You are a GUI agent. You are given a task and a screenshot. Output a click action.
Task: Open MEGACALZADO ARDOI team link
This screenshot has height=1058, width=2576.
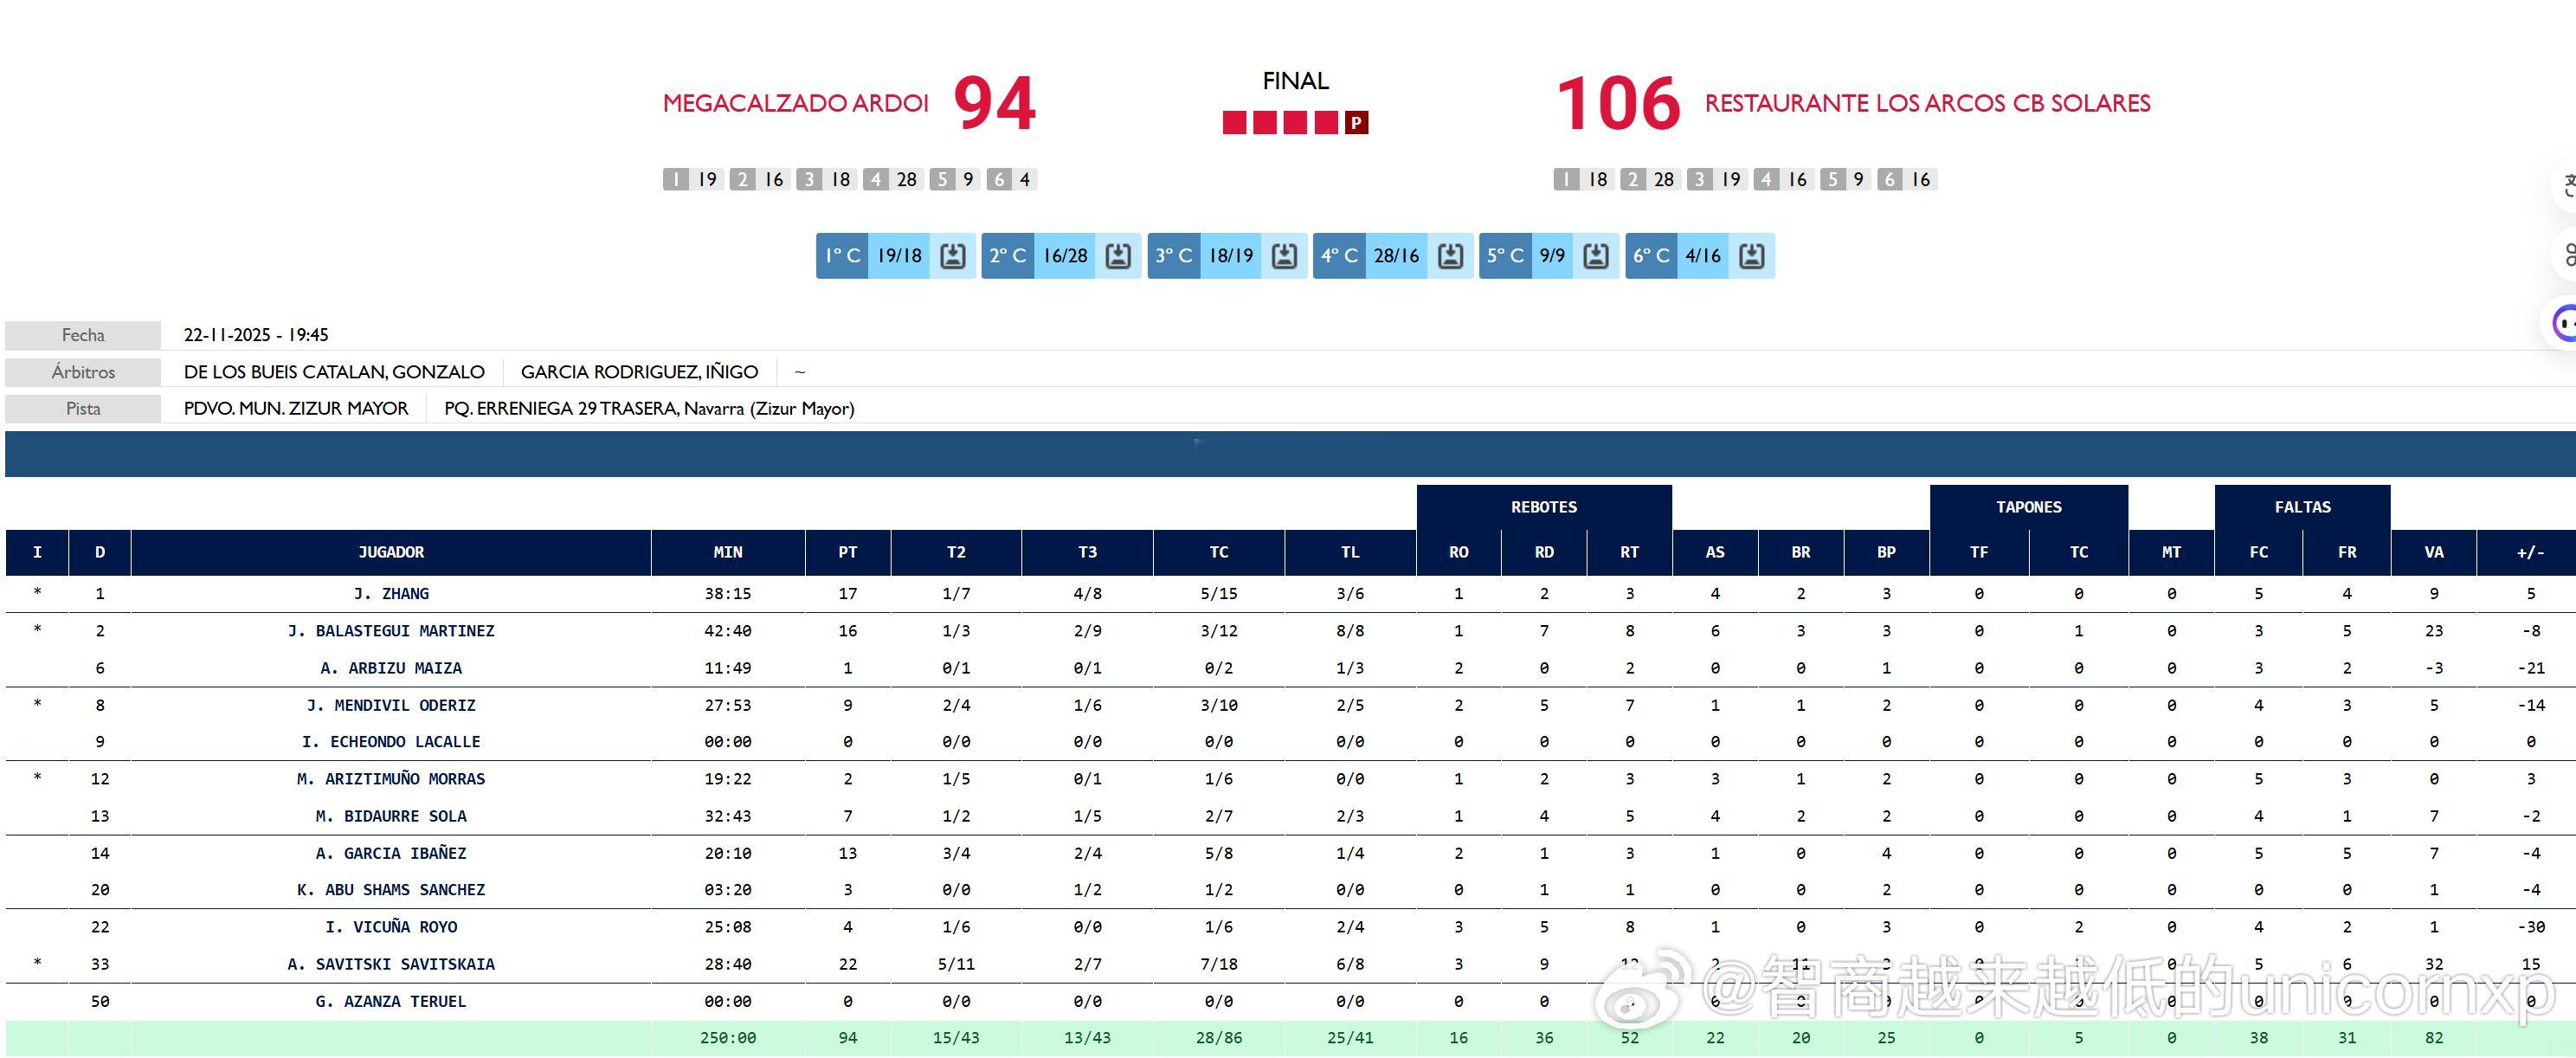tap(795, 103)
